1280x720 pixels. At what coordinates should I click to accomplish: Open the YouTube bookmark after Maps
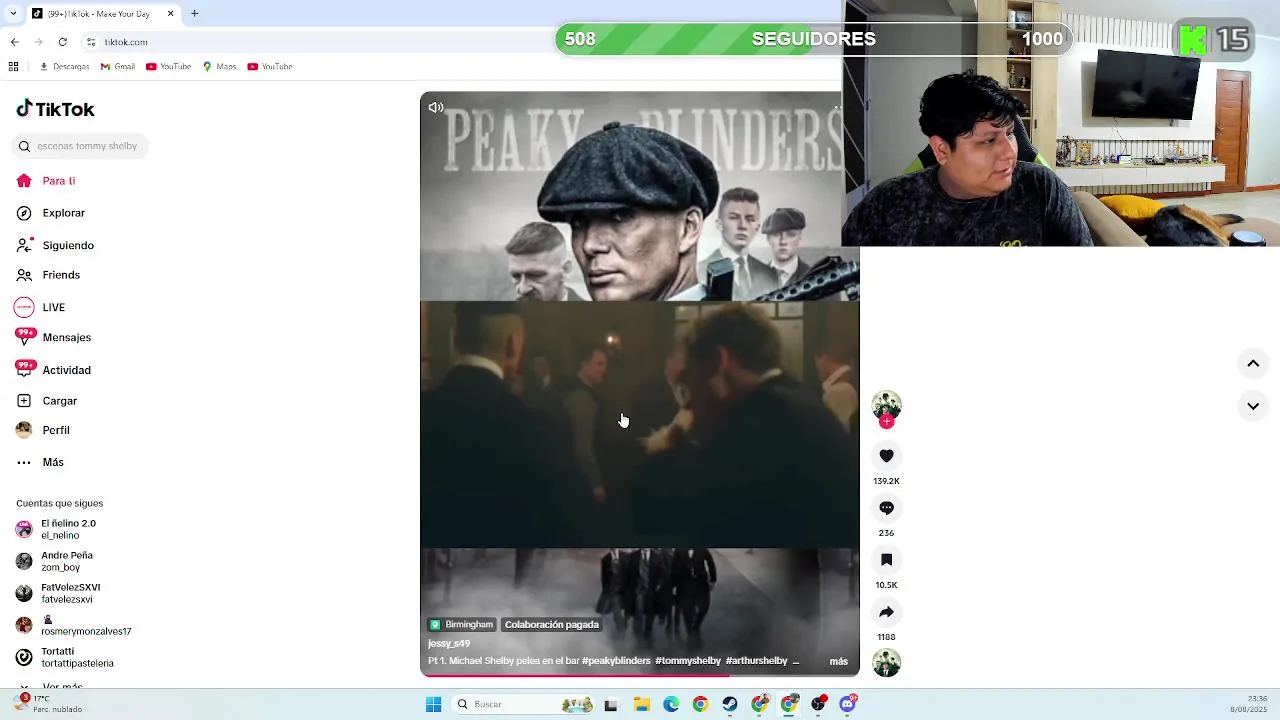click(270, 67)
